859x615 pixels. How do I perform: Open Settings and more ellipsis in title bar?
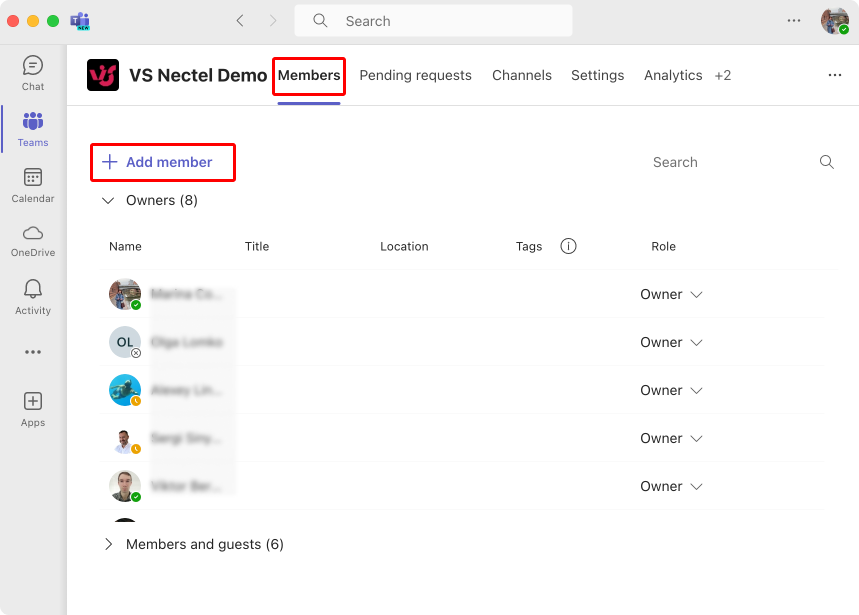(794, 21)
